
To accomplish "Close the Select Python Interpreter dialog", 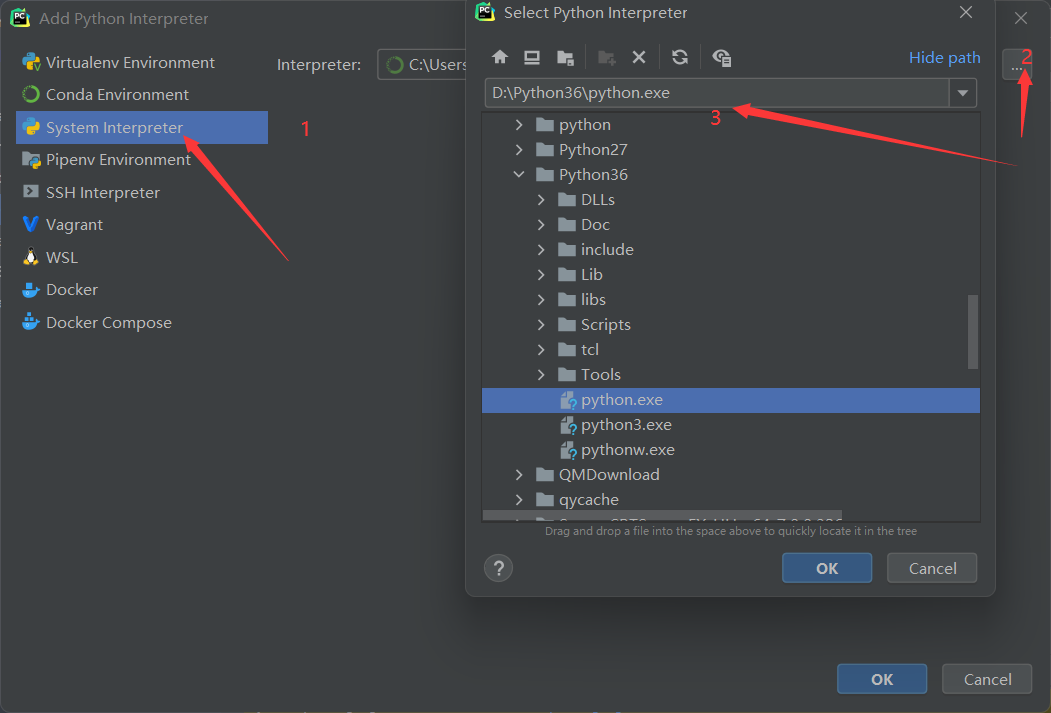I will 965,13.
